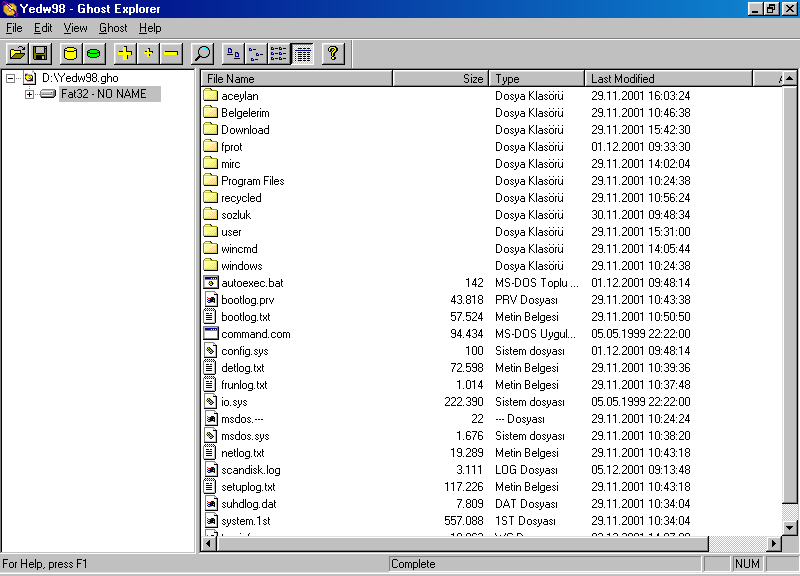Select the D:\Yedw98.gho tree item
Image resolution: width=800 pixels, height=576 pixels.
point(80,78)
